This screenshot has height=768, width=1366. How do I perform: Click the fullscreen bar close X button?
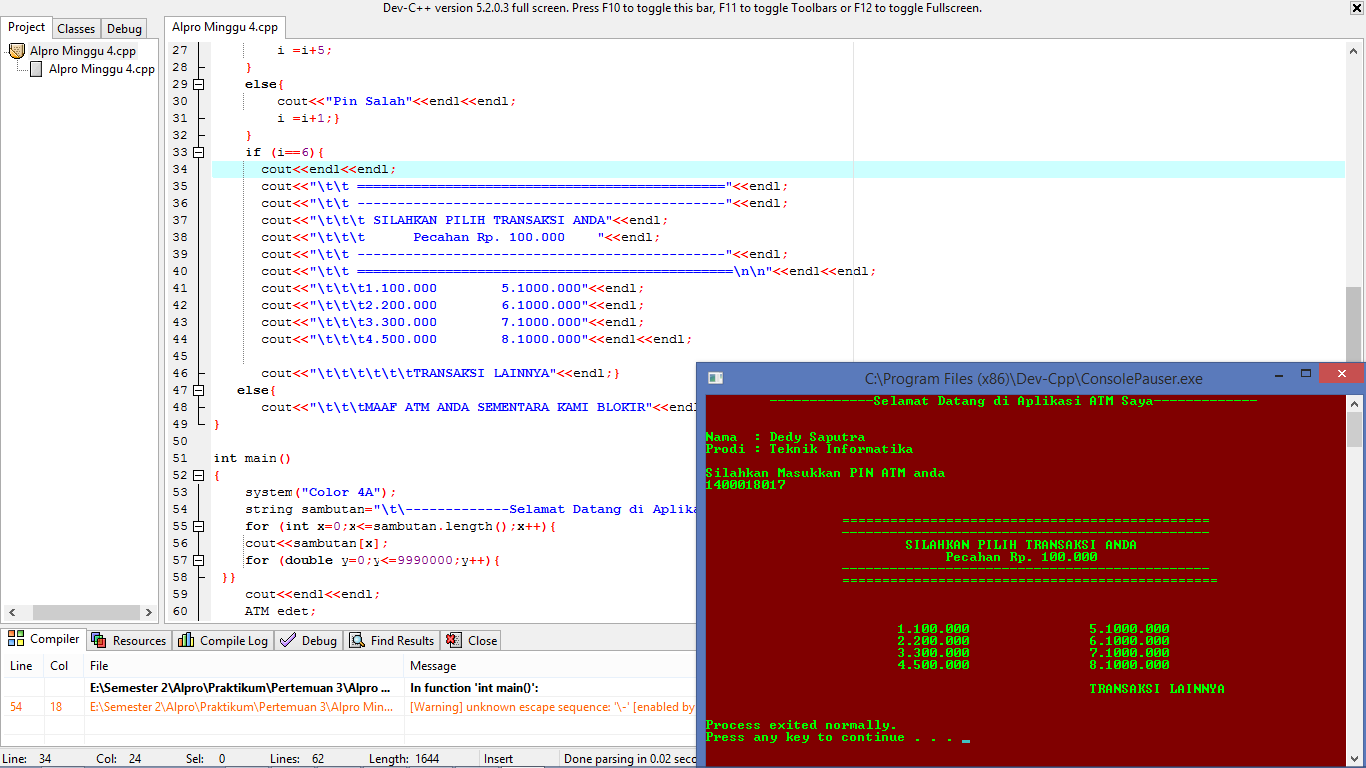tap(1356, 8)
